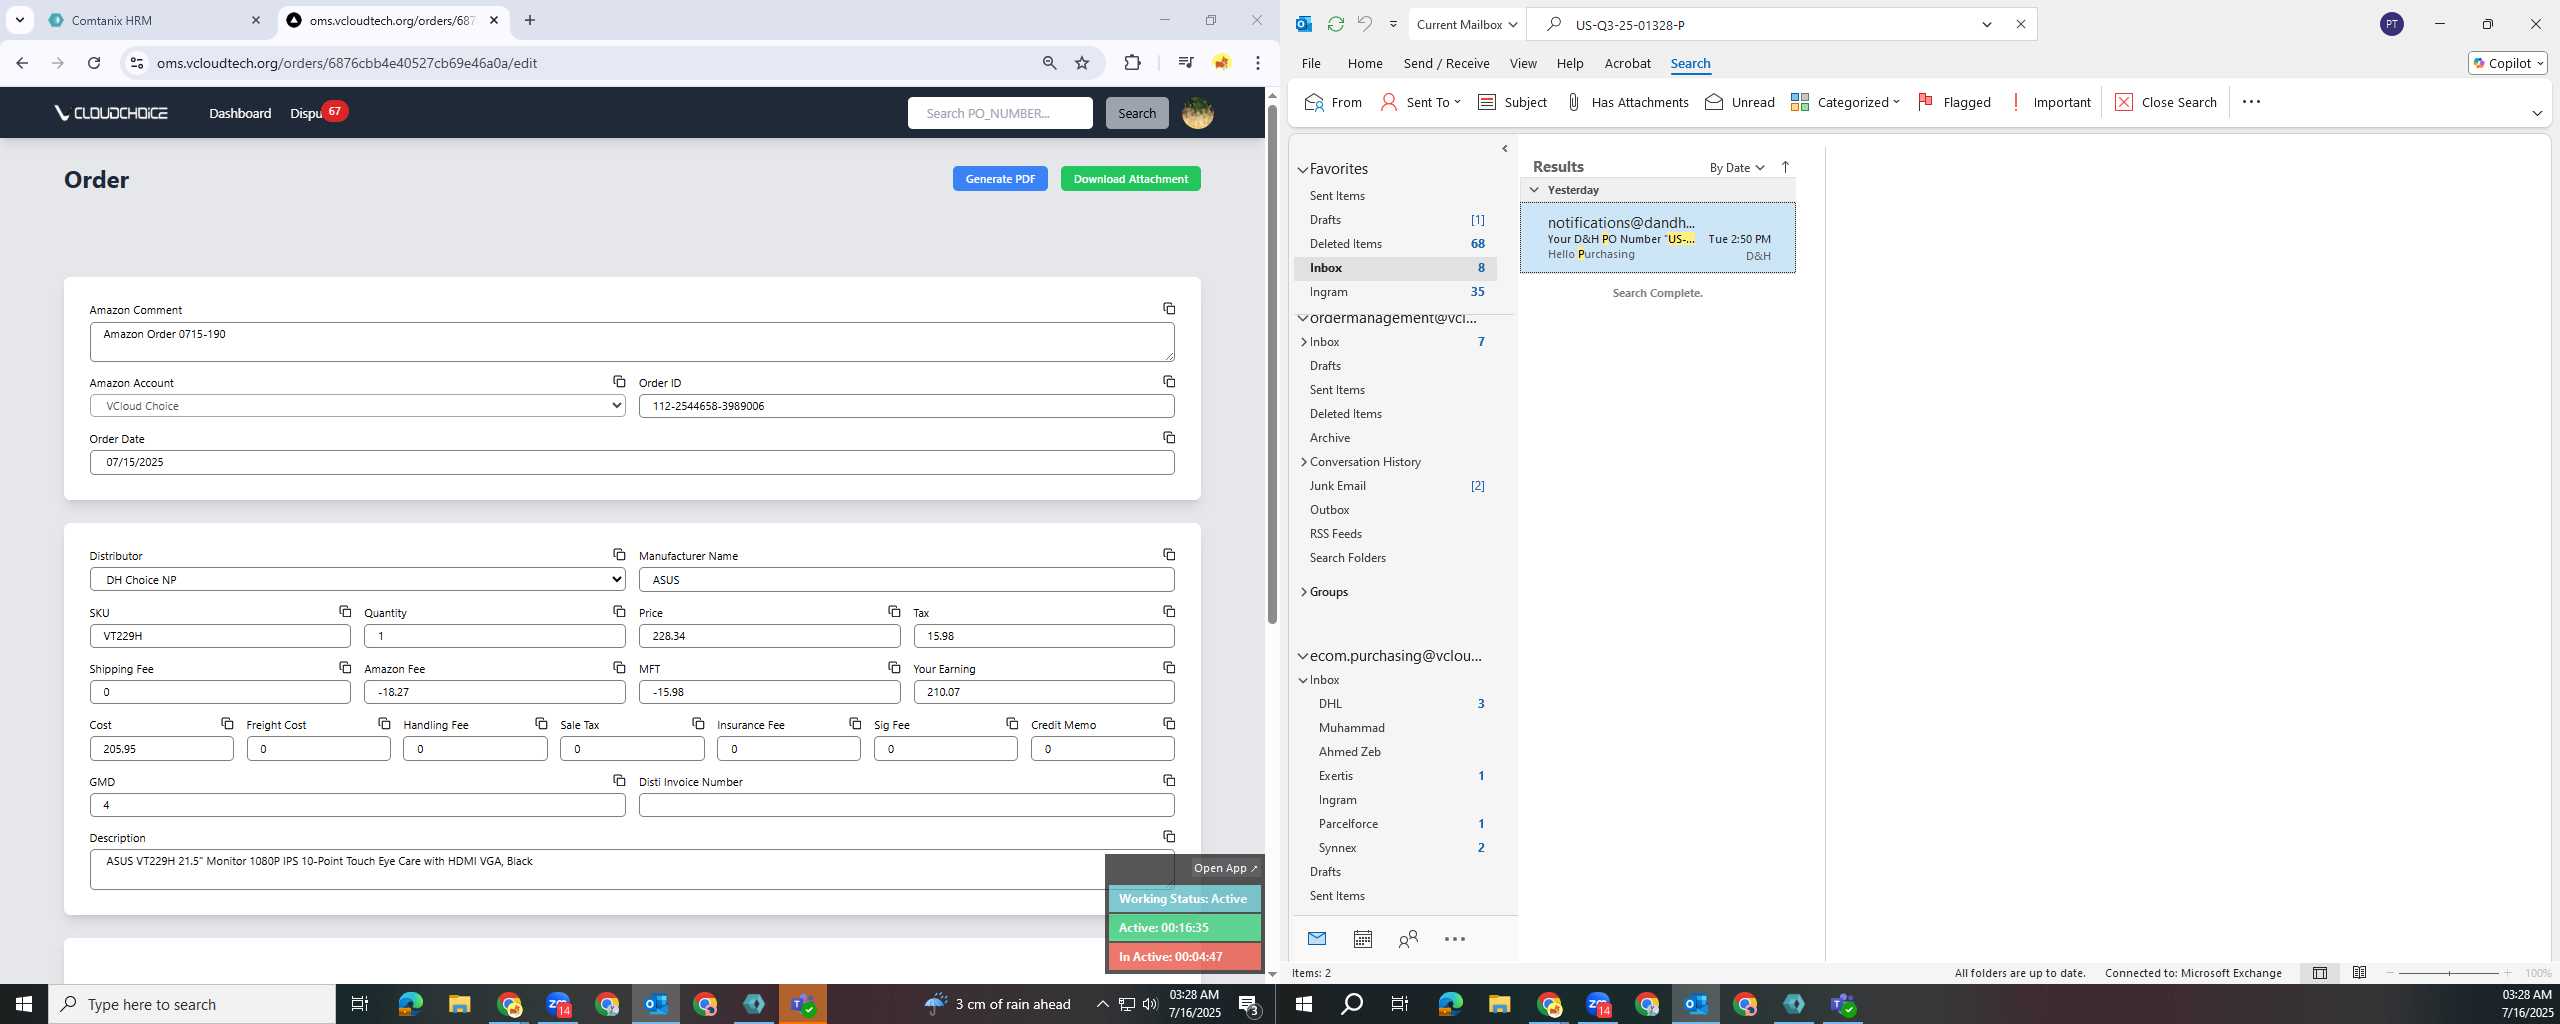Open Outlook from Windows taskbar
The width and height of the screenshot is (2560, 1024).
pyautogui.click(x=656, y=1004)
